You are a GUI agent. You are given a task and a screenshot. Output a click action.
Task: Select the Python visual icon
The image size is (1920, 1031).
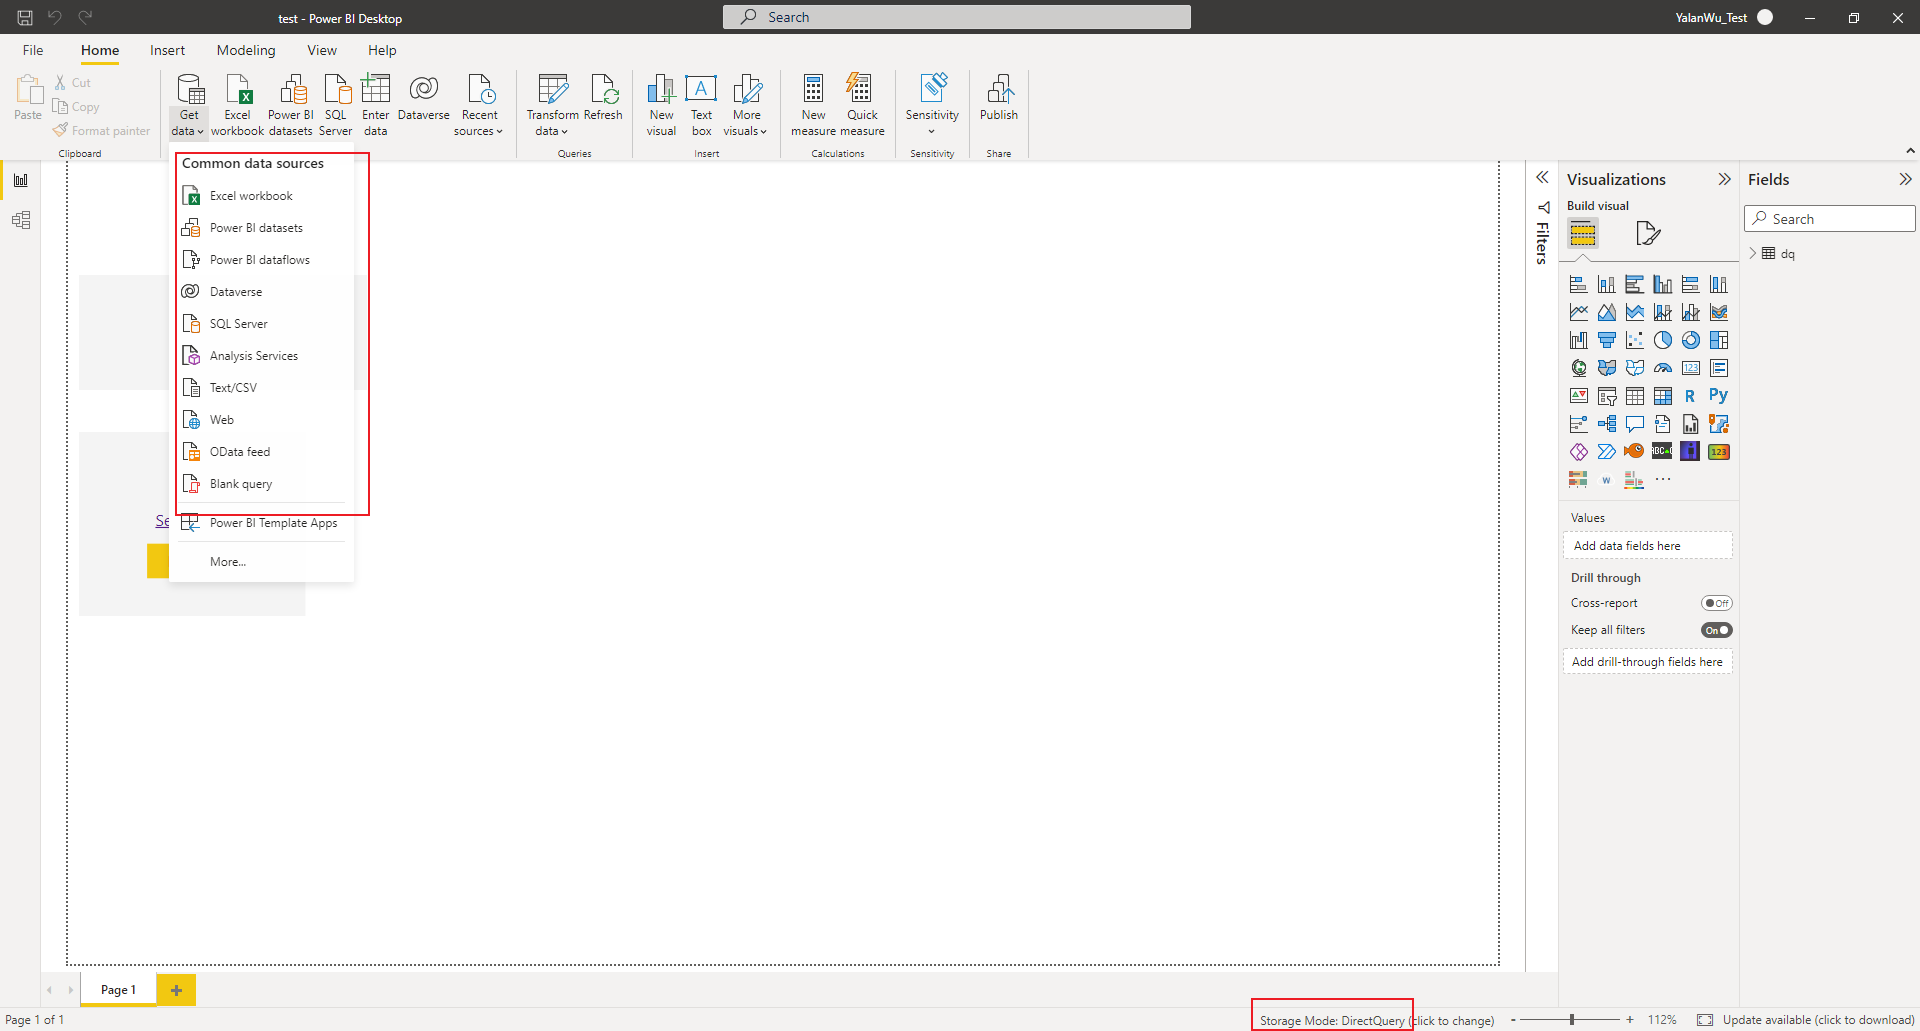(x=1718, y=396)
